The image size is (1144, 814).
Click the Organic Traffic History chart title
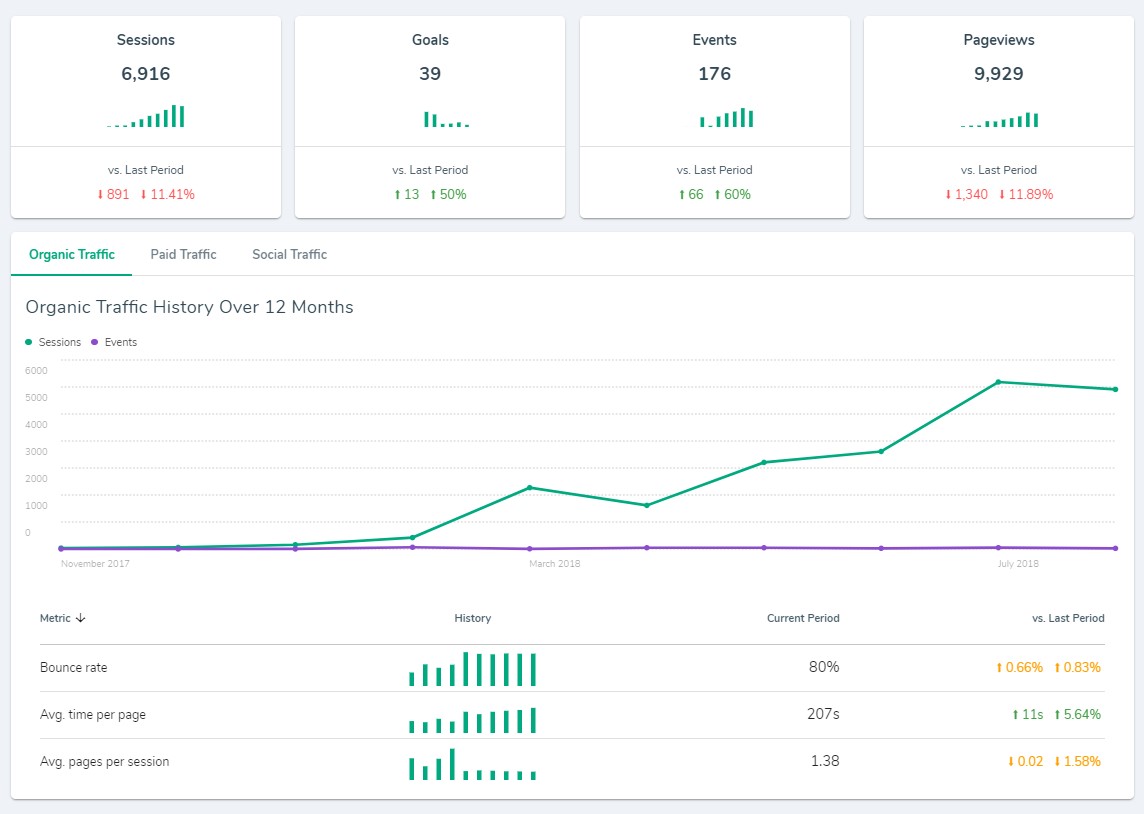tap(190, 307)
